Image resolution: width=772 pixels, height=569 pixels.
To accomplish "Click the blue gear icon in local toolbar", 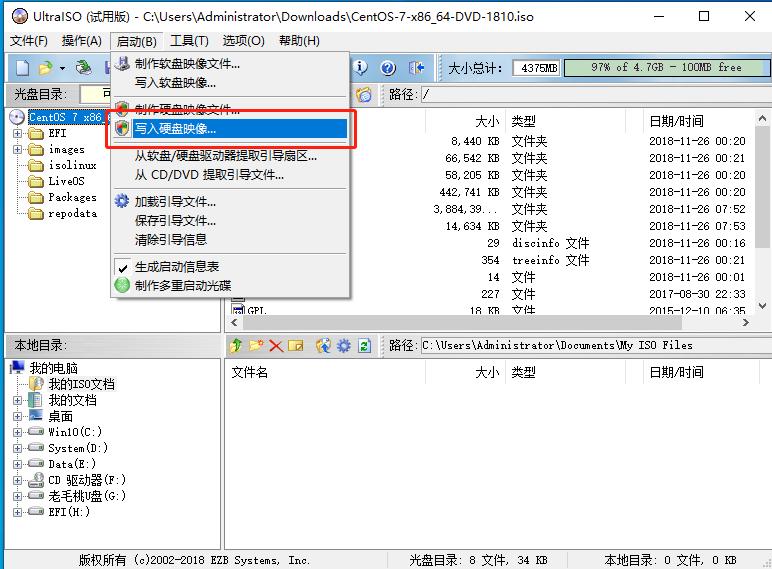I will pos(344,346).
